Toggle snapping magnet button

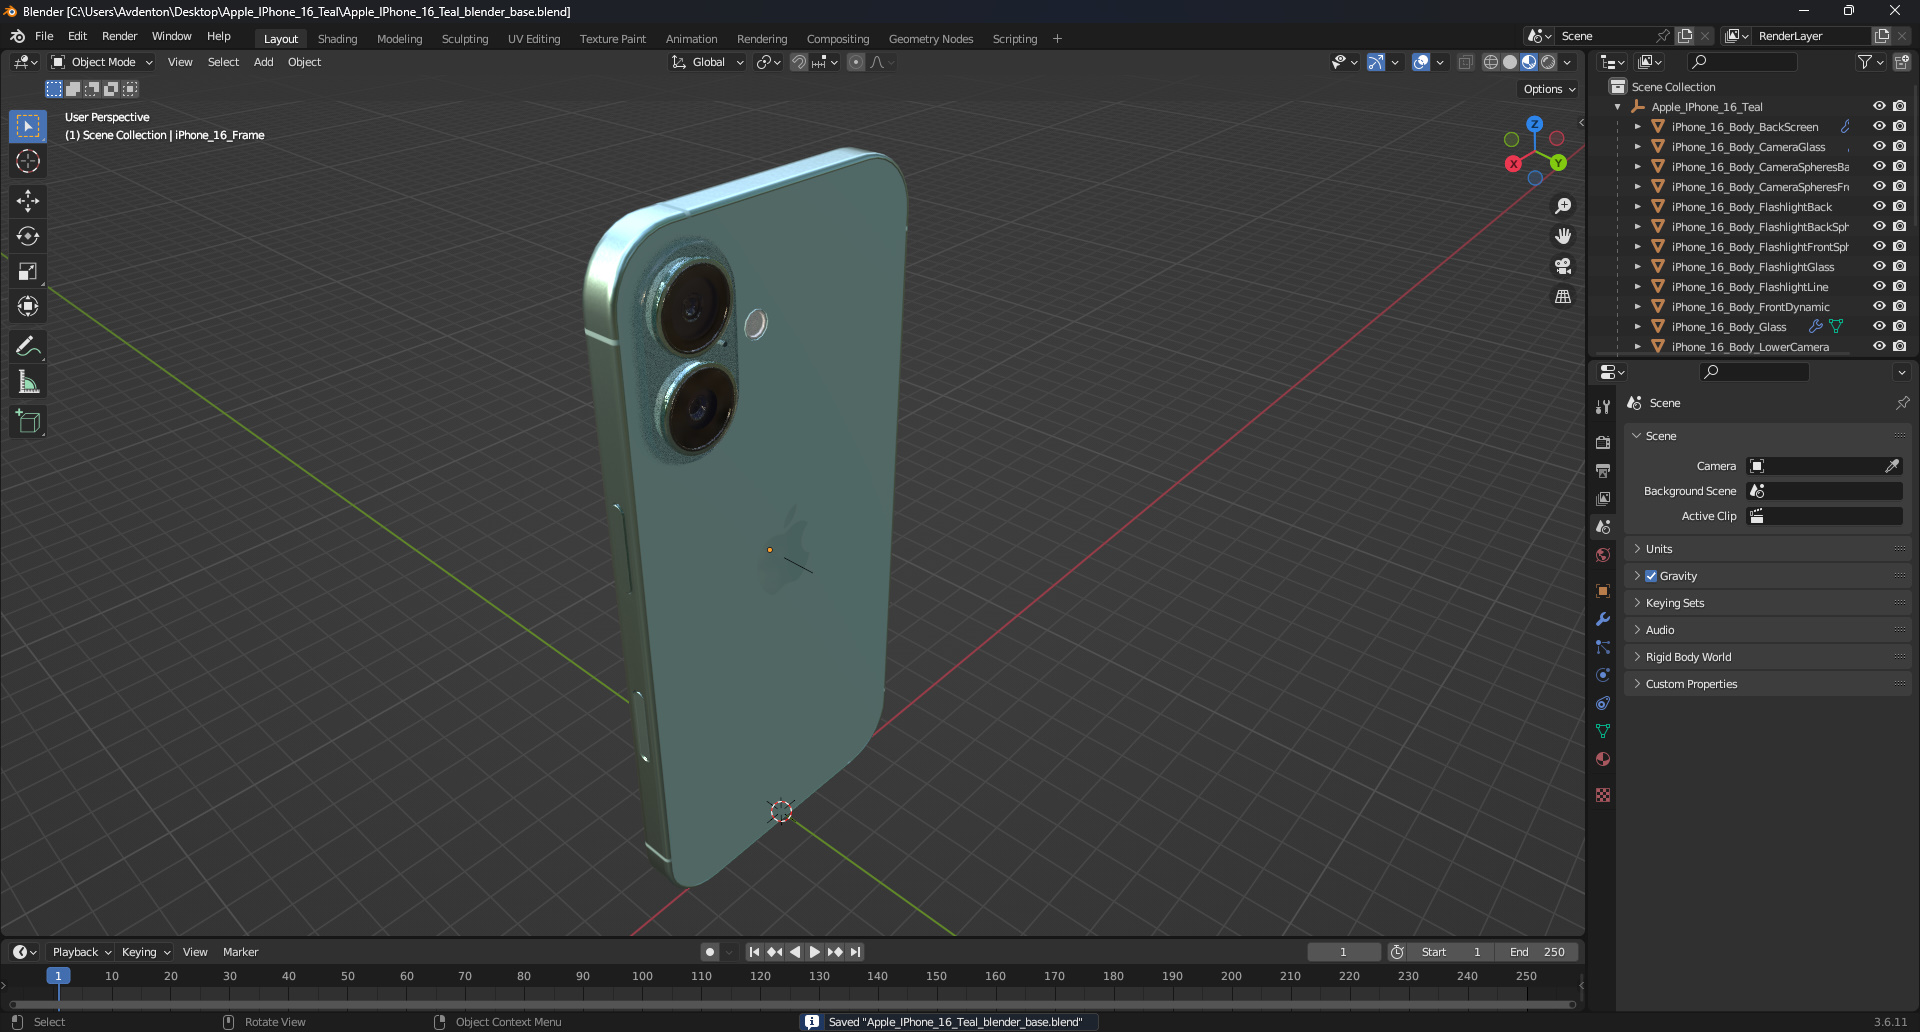tap(798, 62)
